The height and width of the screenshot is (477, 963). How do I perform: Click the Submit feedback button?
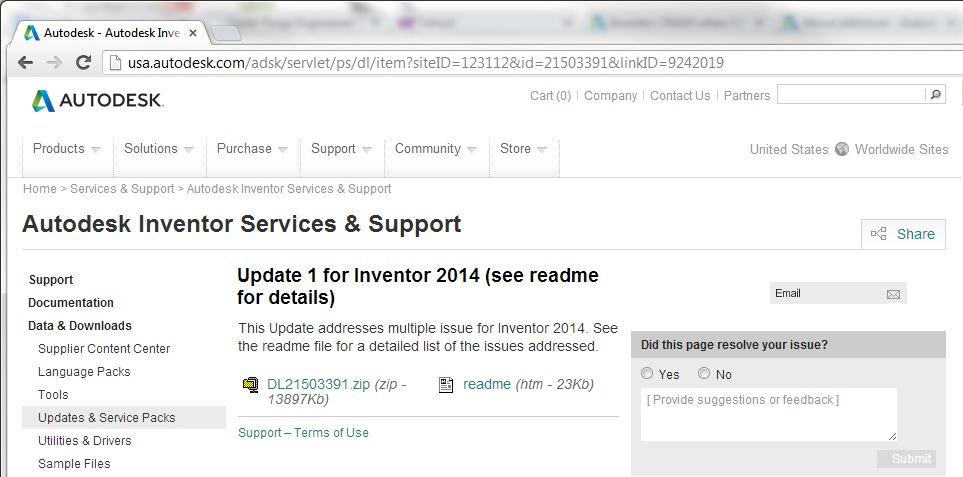click(906, 459)
